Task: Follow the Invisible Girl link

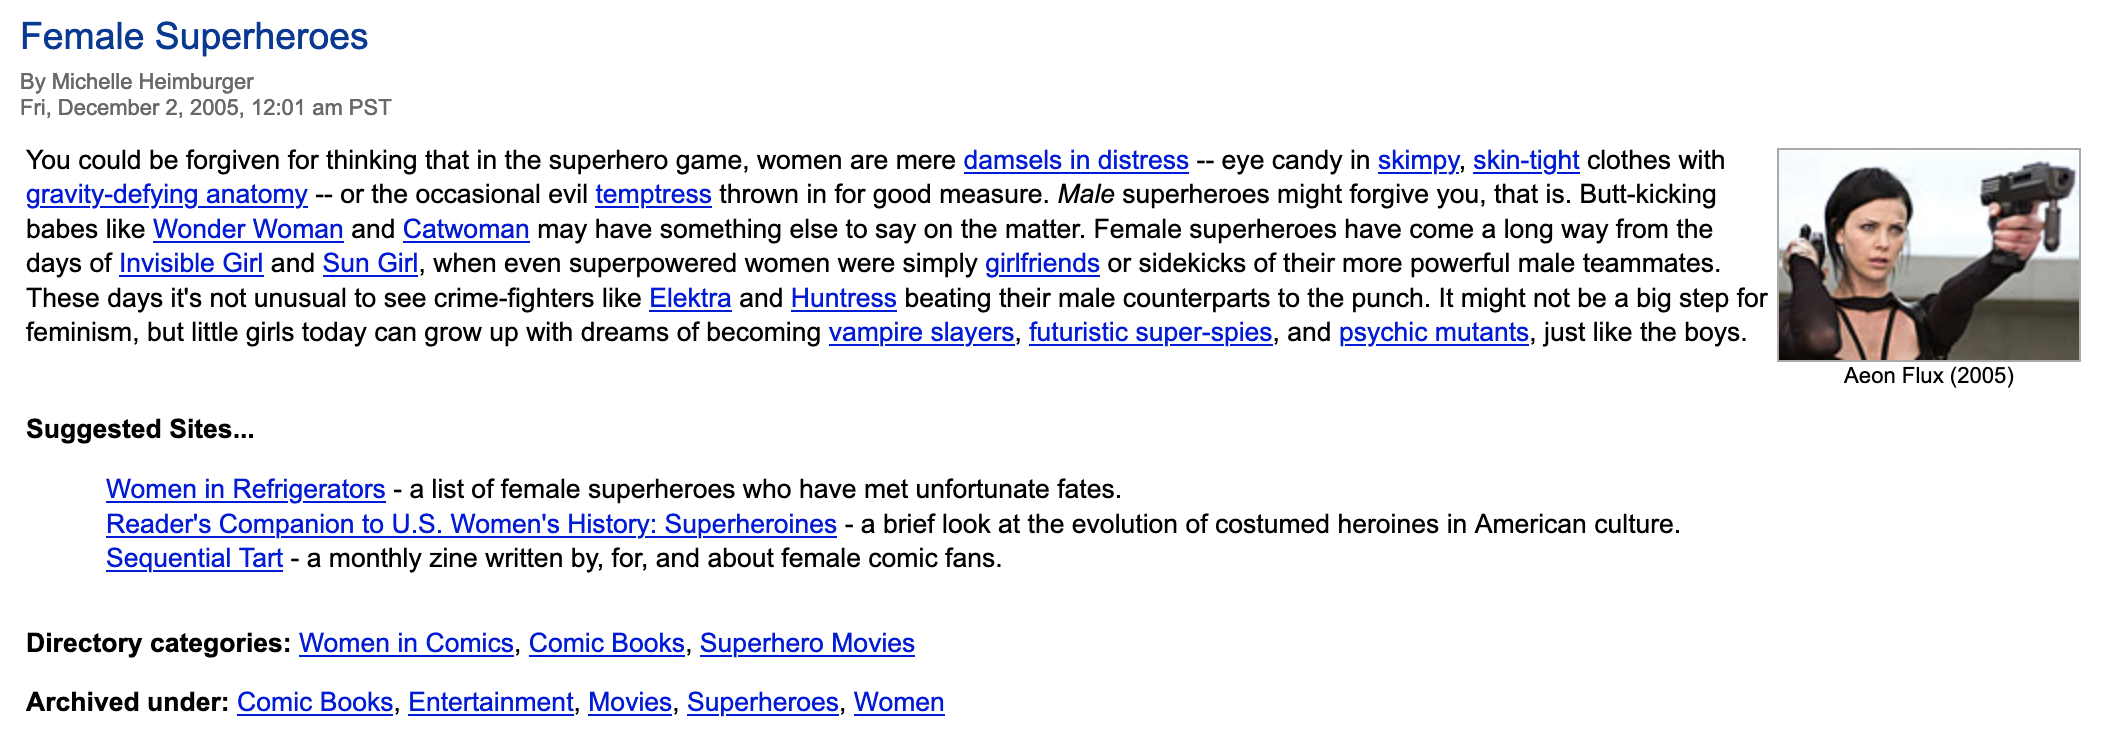Action: 191,263
